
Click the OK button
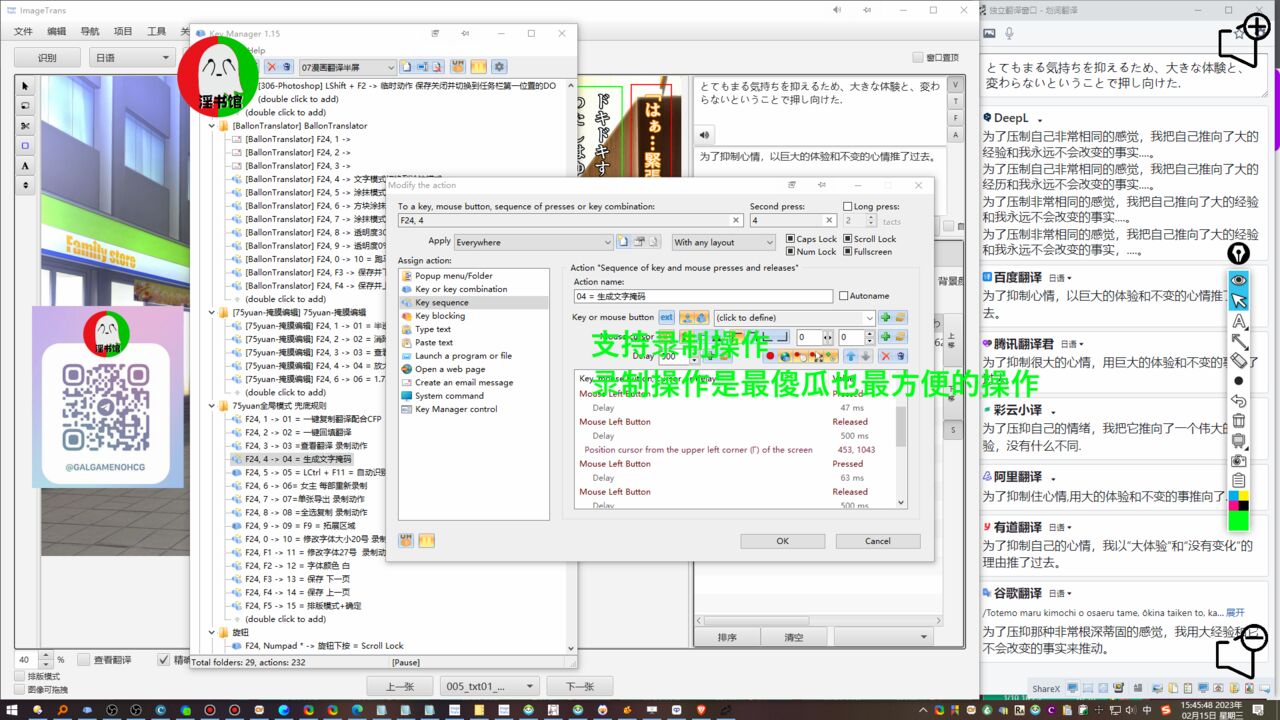[782, 541]
